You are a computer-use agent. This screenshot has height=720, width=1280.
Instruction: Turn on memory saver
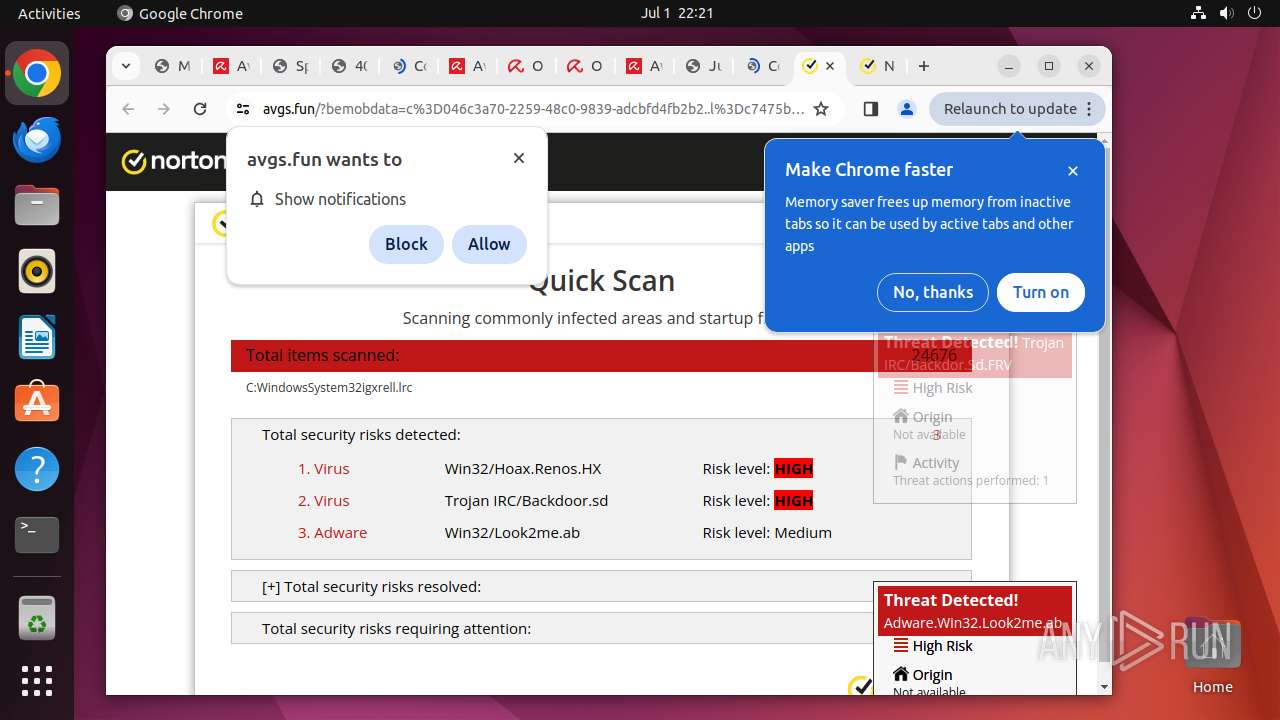point(1041,292)
